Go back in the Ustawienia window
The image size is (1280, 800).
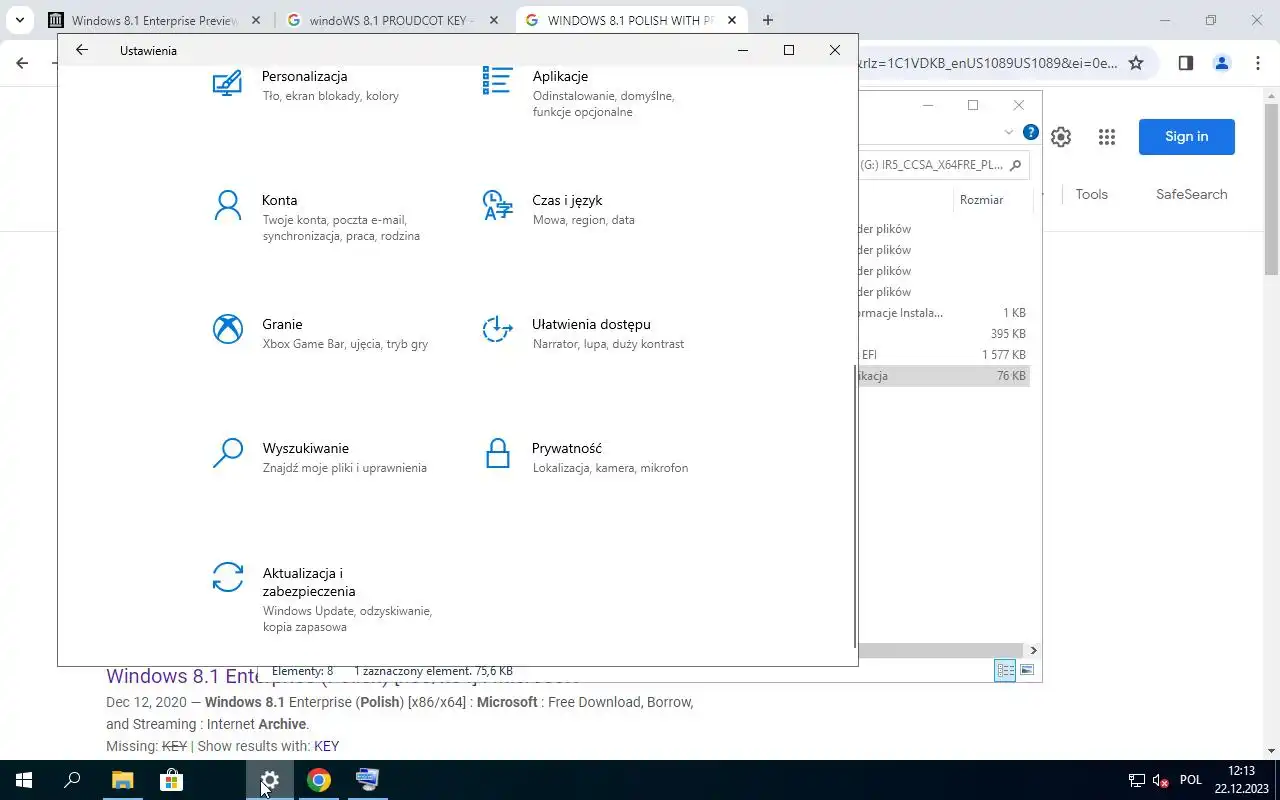click(x=82, y=50)
